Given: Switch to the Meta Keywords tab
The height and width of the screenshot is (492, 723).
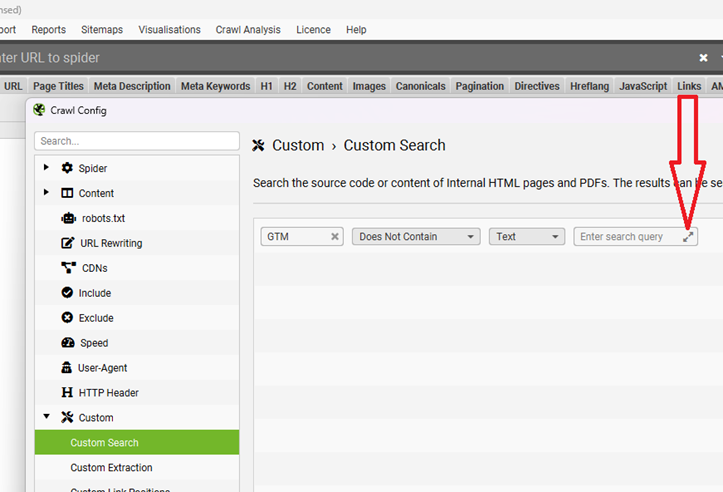Looking at the screenshot, I should click(215, 86).
